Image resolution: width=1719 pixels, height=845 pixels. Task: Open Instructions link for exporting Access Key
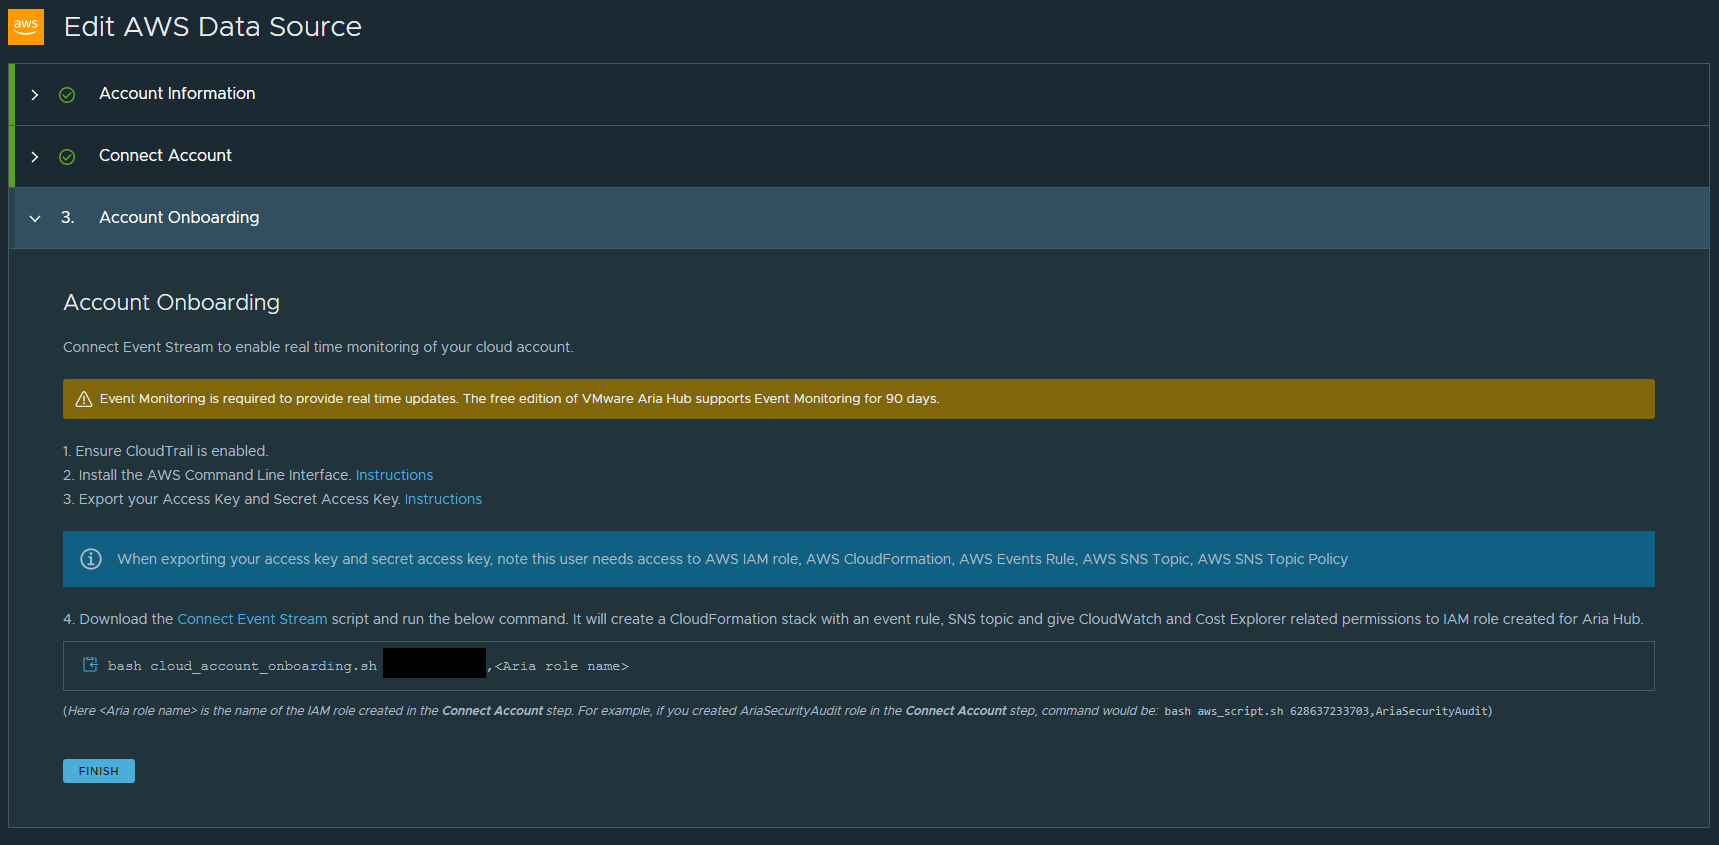point(443,499)
